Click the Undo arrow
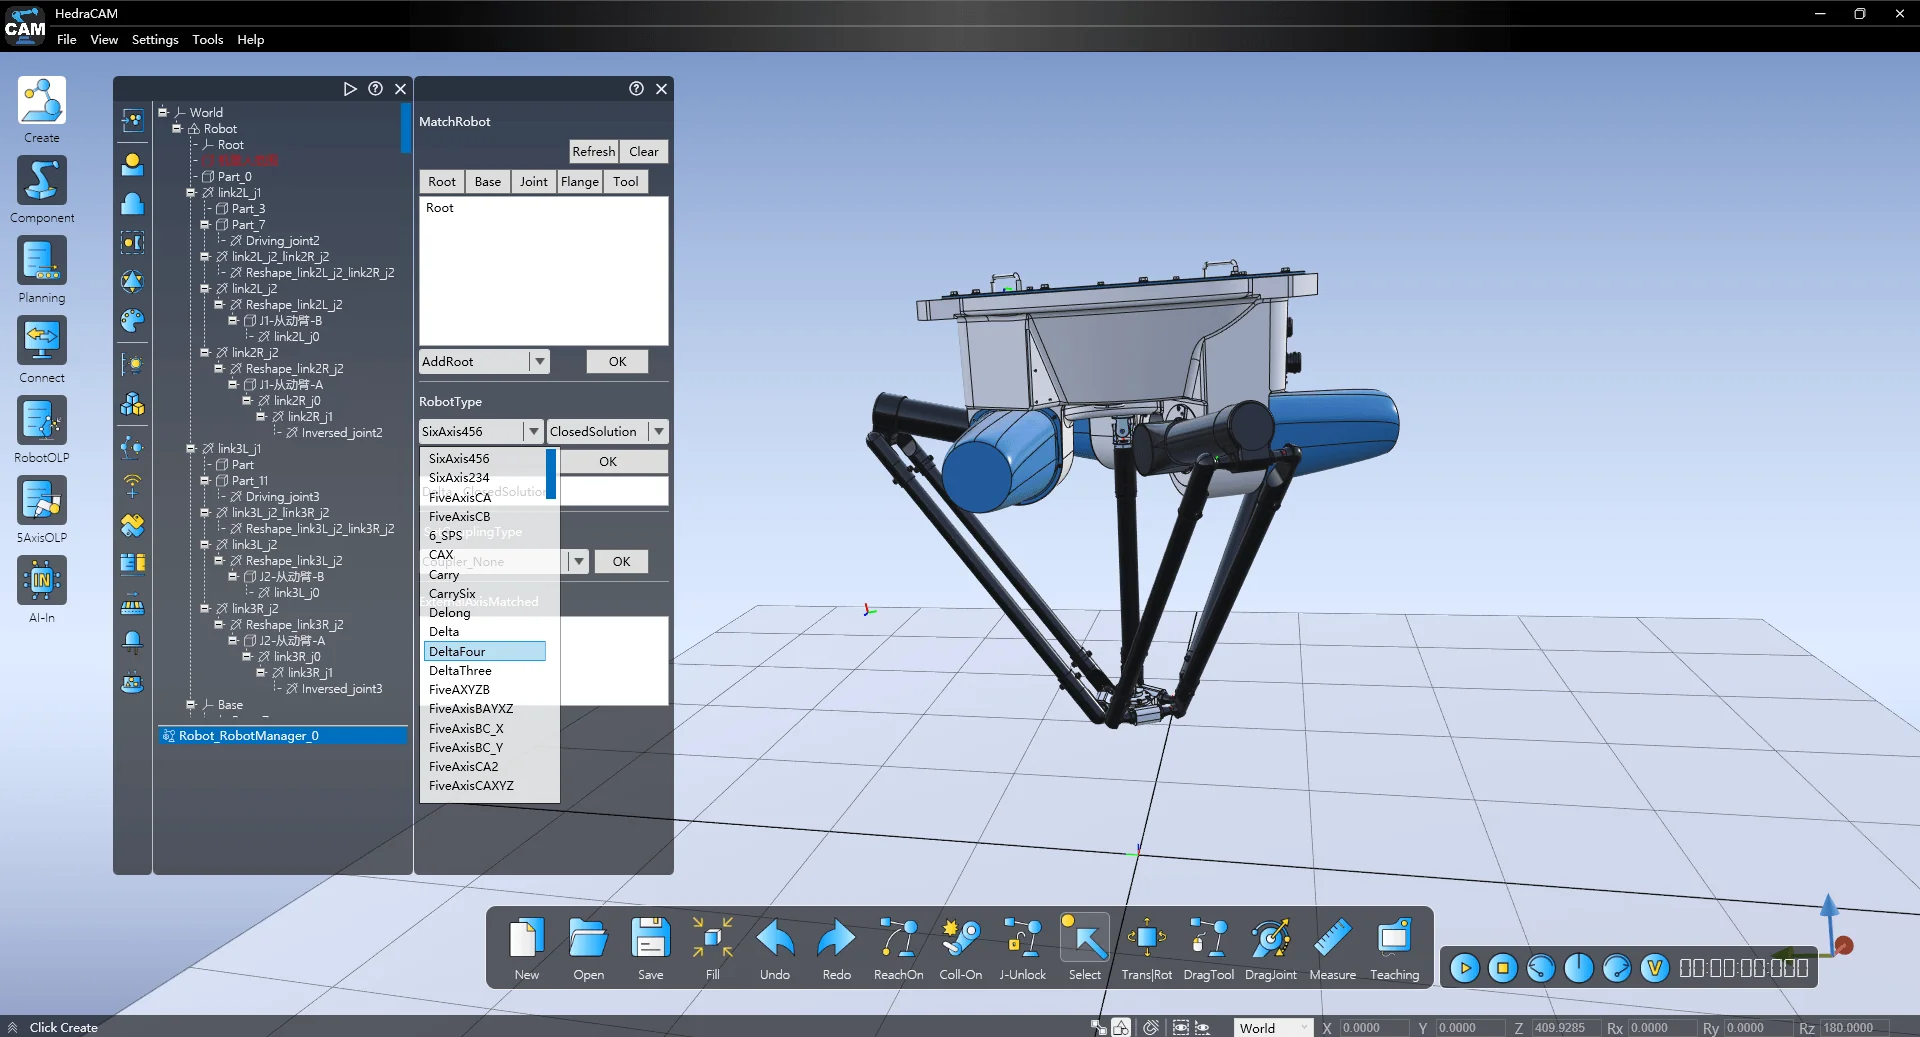 pyautogui.click(x=775, y=939)
